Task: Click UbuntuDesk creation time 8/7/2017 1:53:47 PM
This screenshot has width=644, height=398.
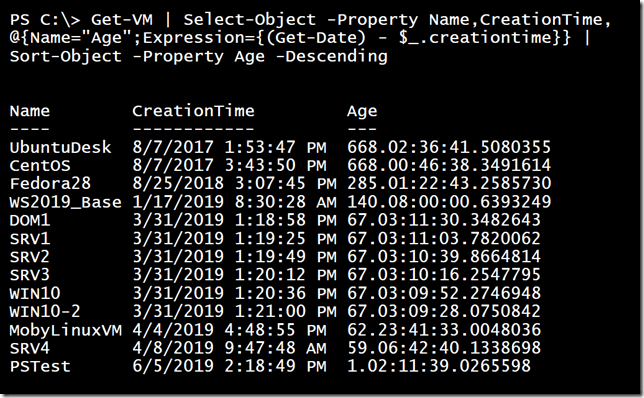Action: point(229,147)
